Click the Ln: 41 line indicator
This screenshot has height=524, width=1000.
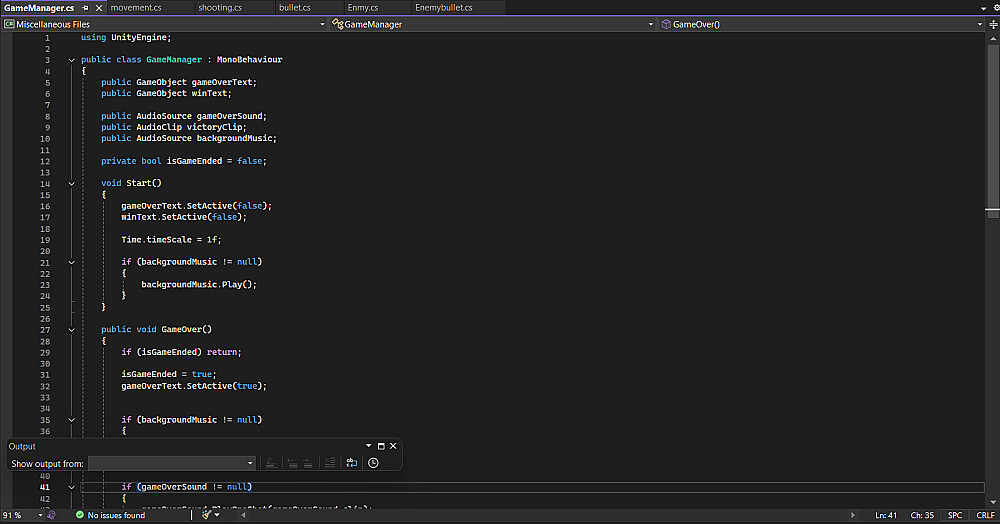coord(886,515)
